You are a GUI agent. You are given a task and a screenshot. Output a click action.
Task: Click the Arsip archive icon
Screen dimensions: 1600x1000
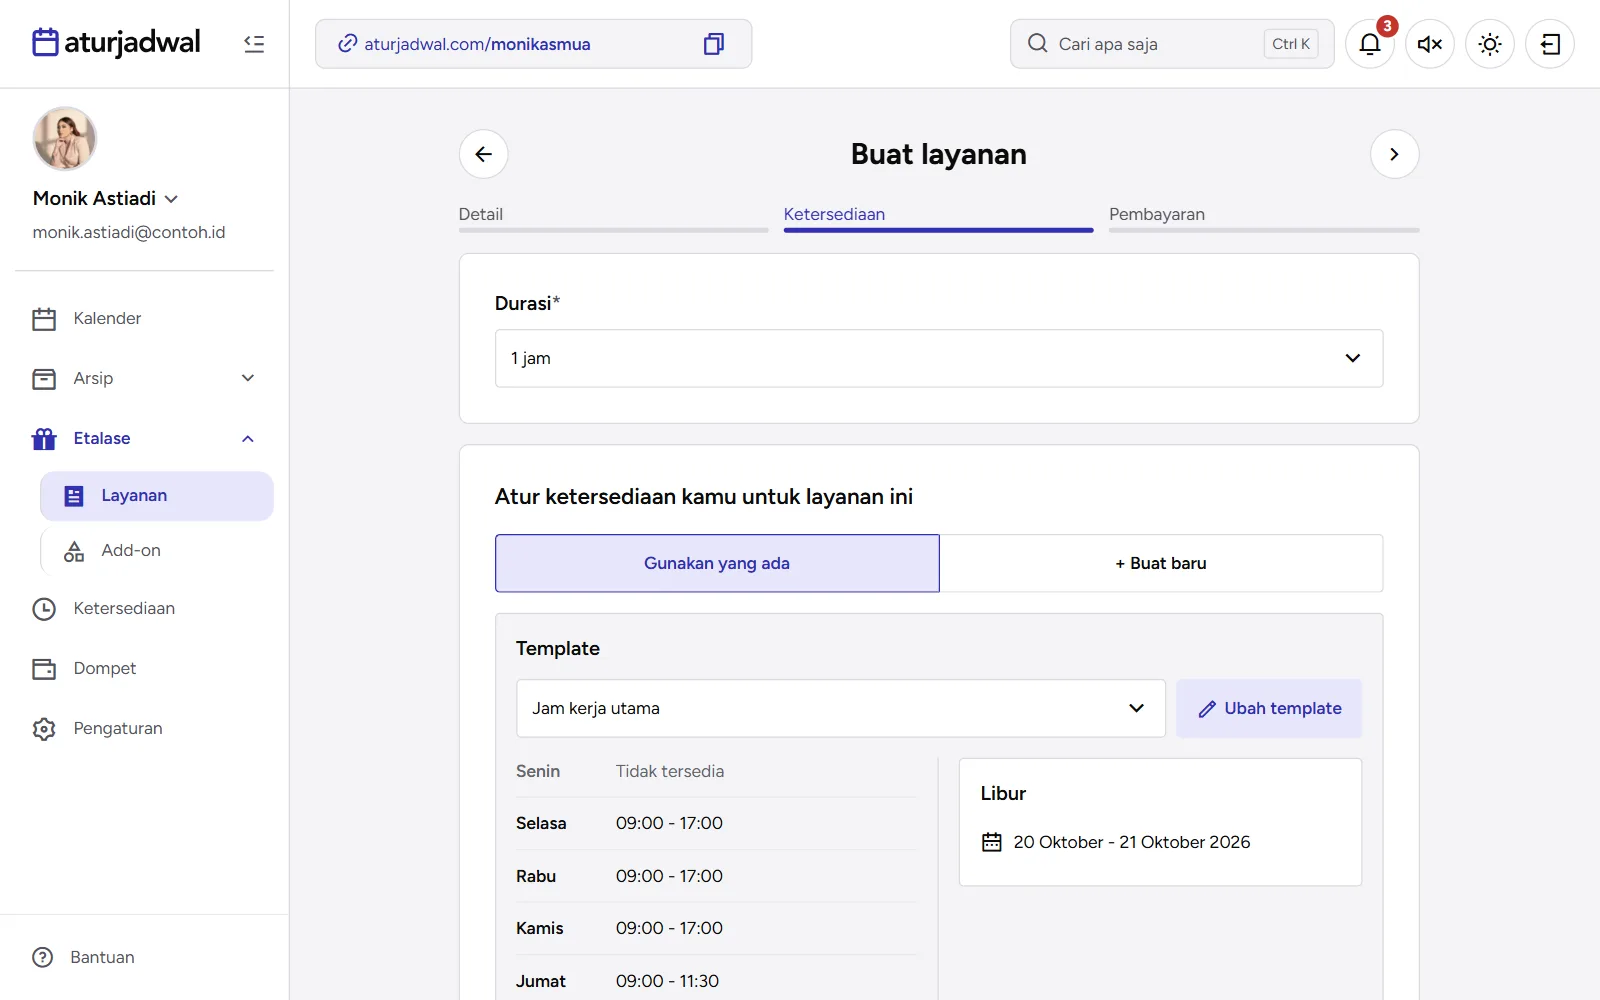44,379
